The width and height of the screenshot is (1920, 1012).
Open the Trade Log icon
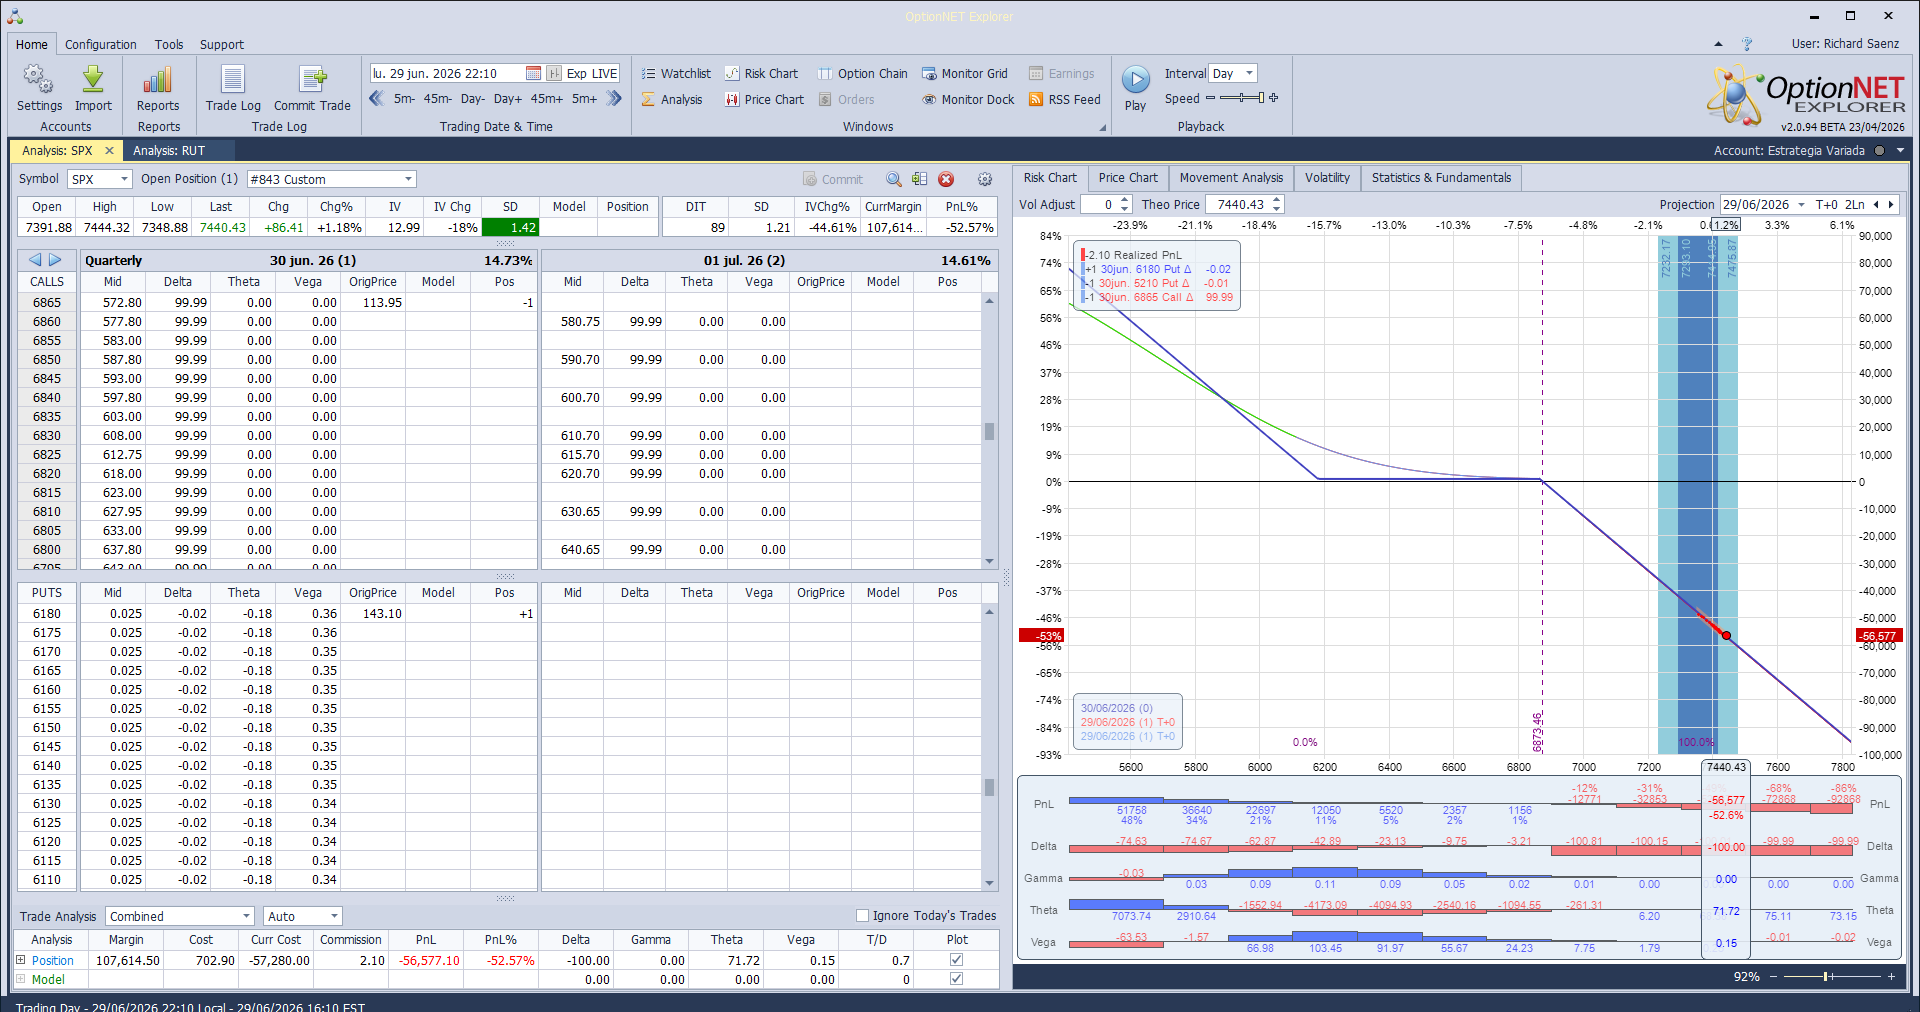pos(233,80)
